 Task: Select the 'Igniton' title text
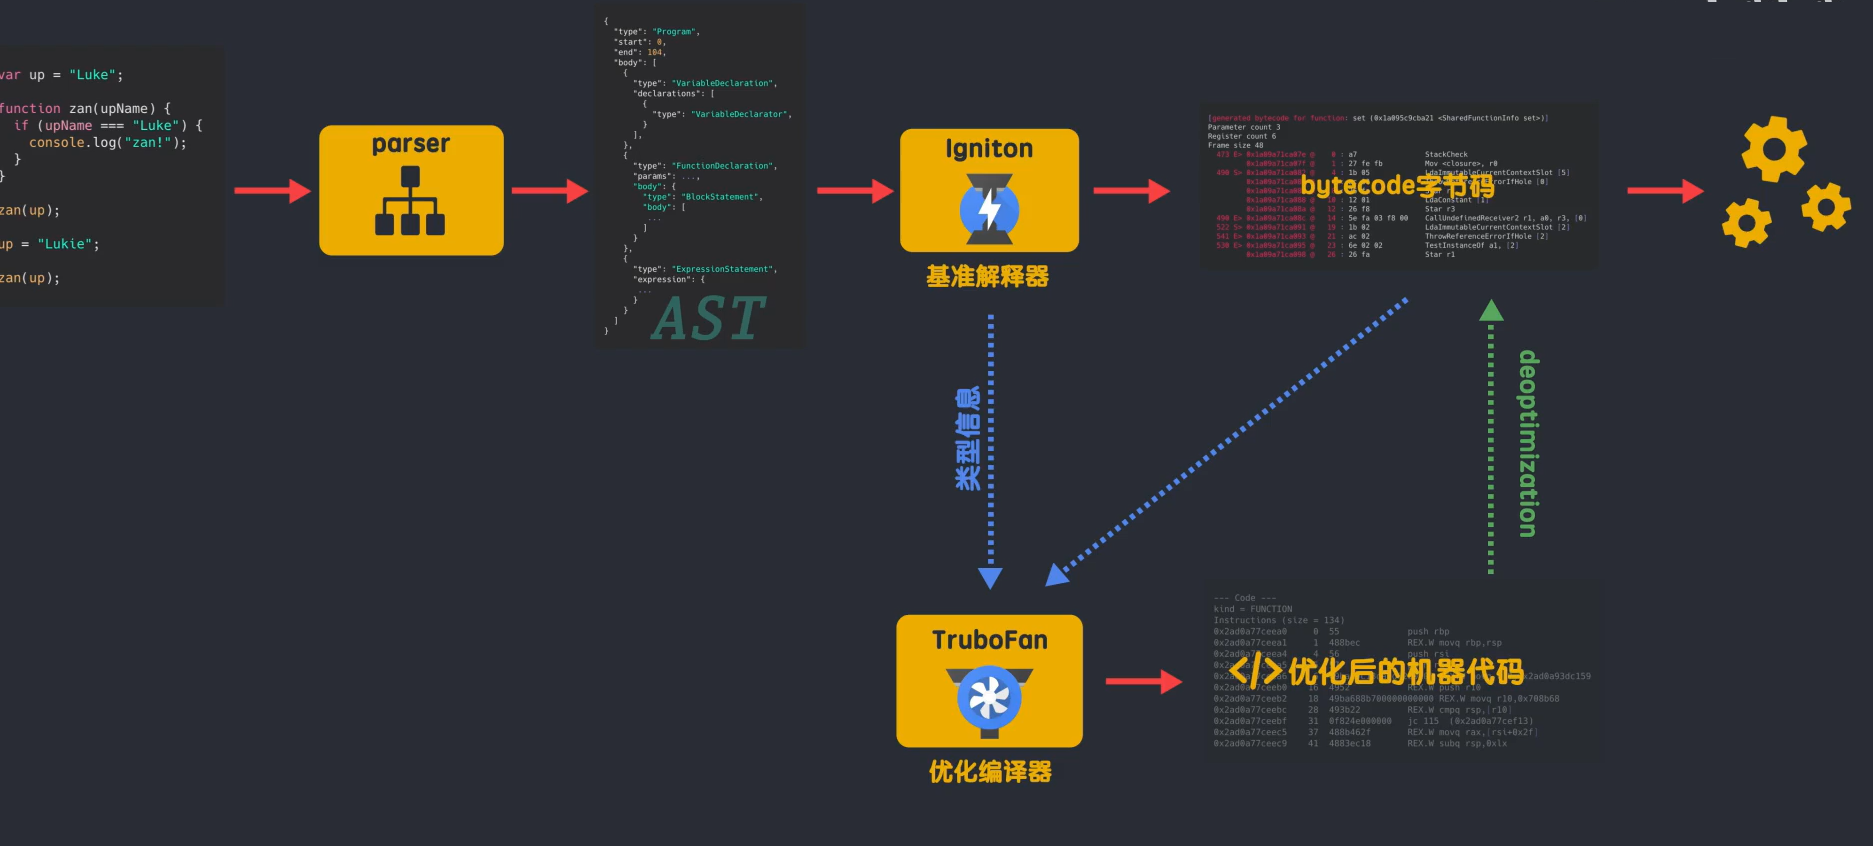pyautogui.click(x=989, y=149)
